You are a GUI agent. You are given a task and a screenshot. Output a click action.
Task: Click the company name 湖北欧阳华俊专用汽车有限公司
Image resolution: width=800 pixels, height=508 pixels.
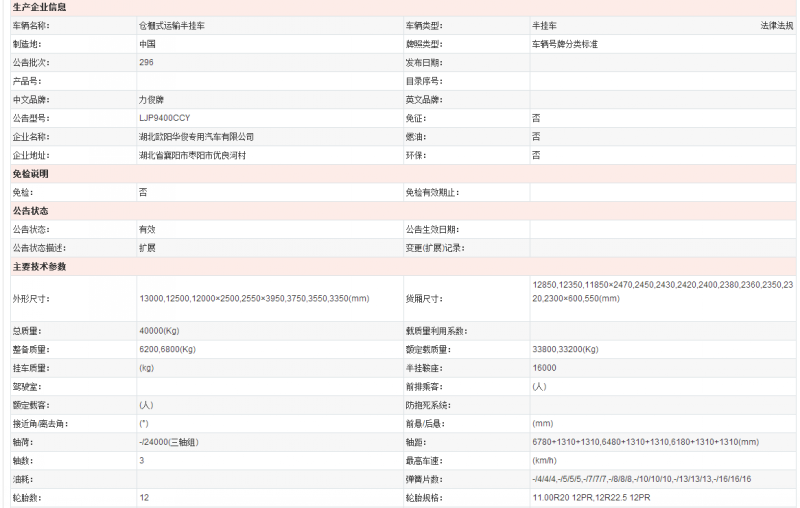pyautogui.click(x=196, y=136)
